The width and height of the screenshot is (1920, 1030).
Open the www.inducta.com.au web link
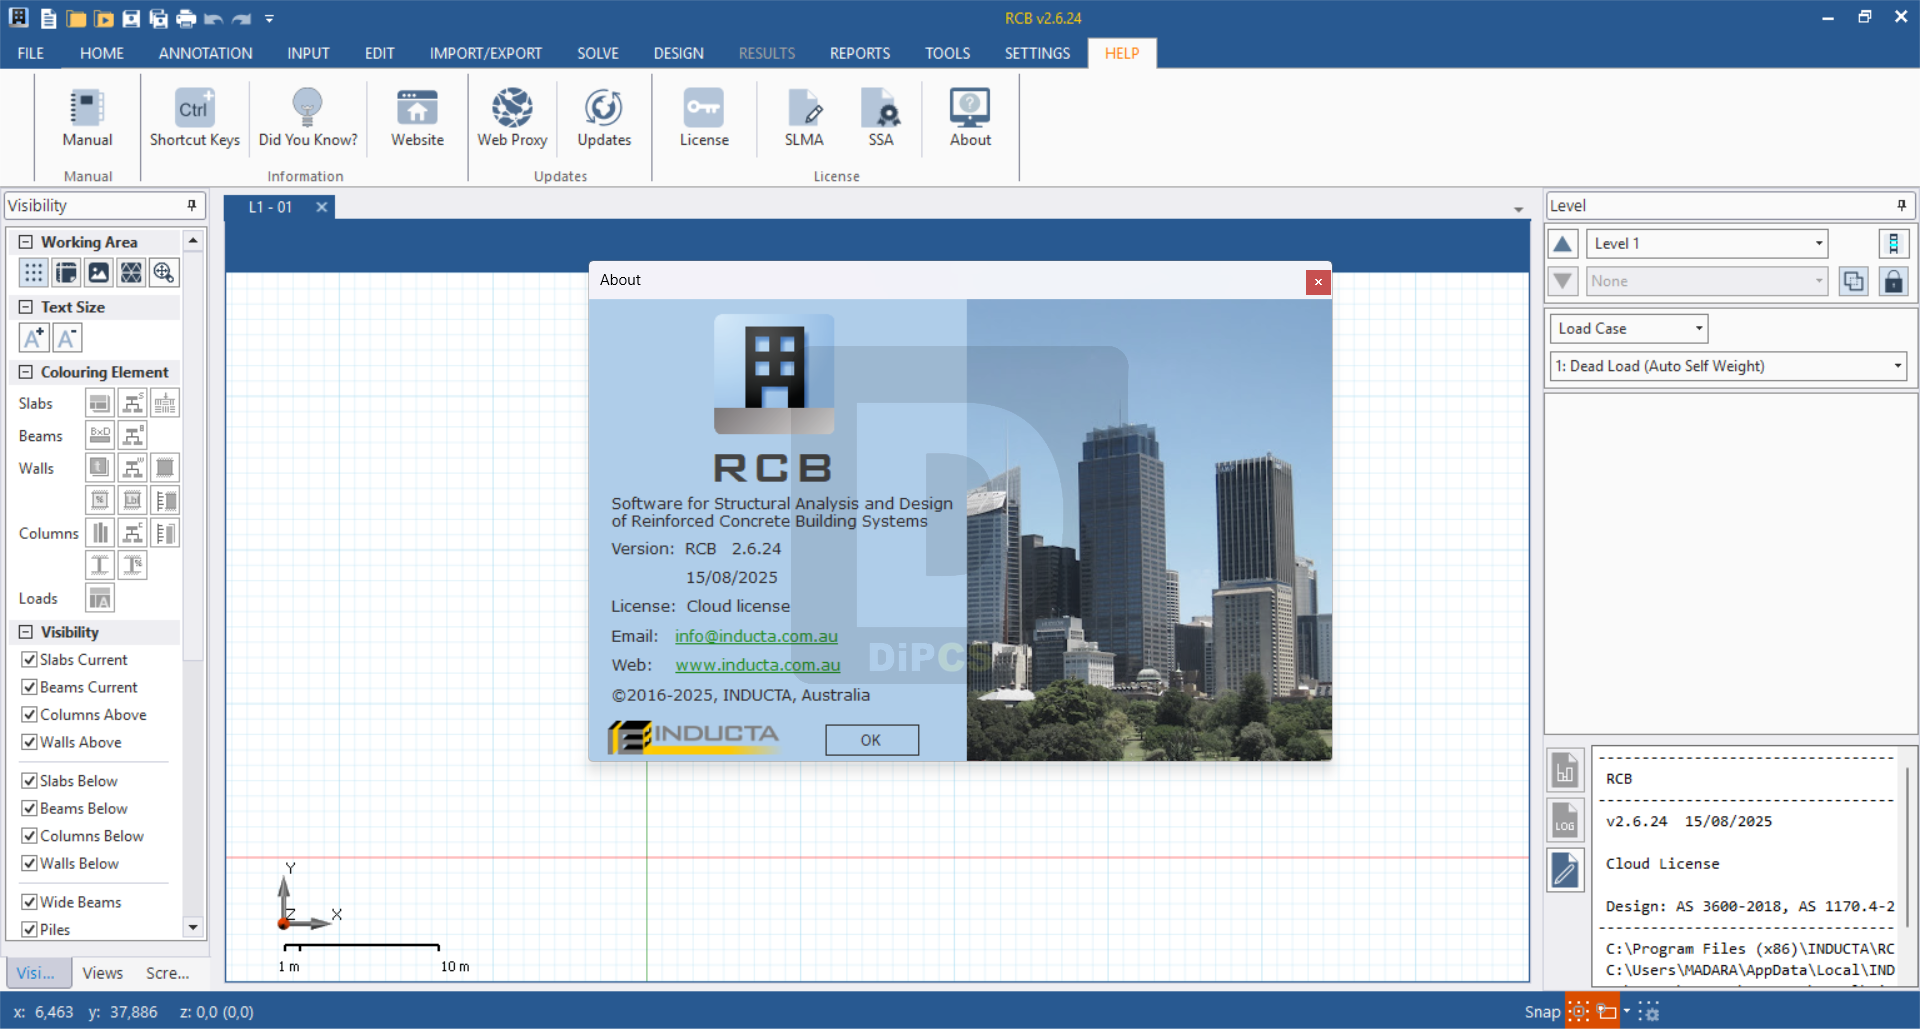coord(758,665)
